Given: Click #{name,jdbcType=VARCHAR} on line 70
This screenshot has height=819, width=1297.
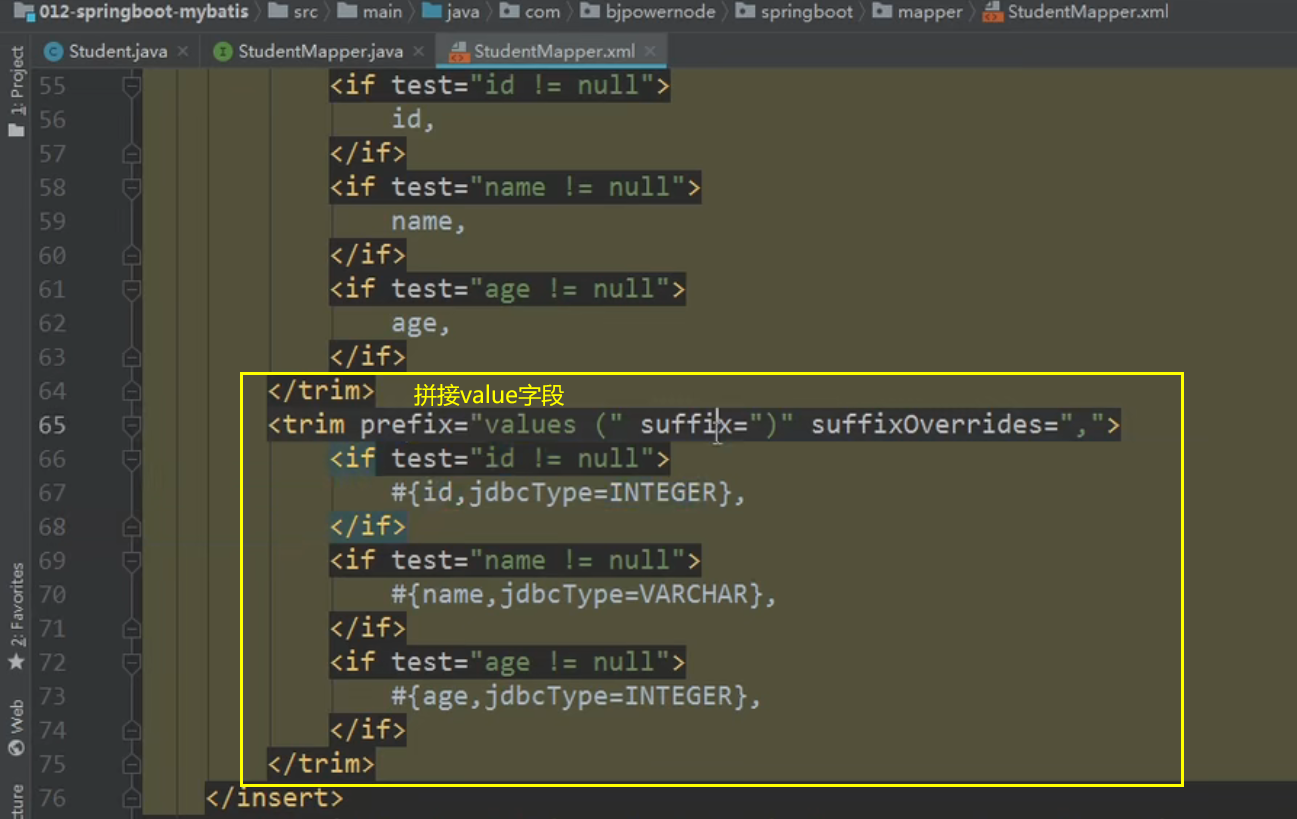Looking at the screenshot, I should coord(577,594).
